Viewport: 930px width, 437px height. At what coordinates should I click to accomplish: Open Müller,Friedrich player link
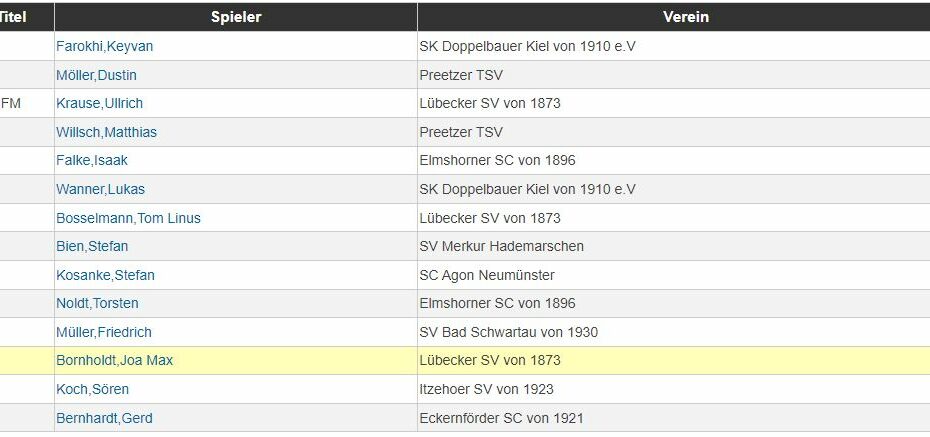tap(104, 333)
